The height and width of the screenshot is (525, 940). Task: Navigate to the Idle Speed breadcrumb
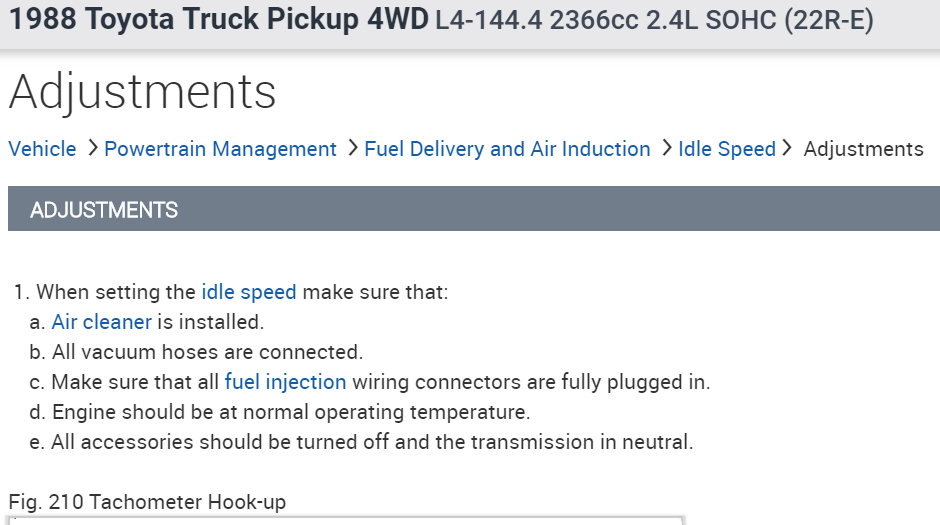pyautogui.click(x=727, y=149)
